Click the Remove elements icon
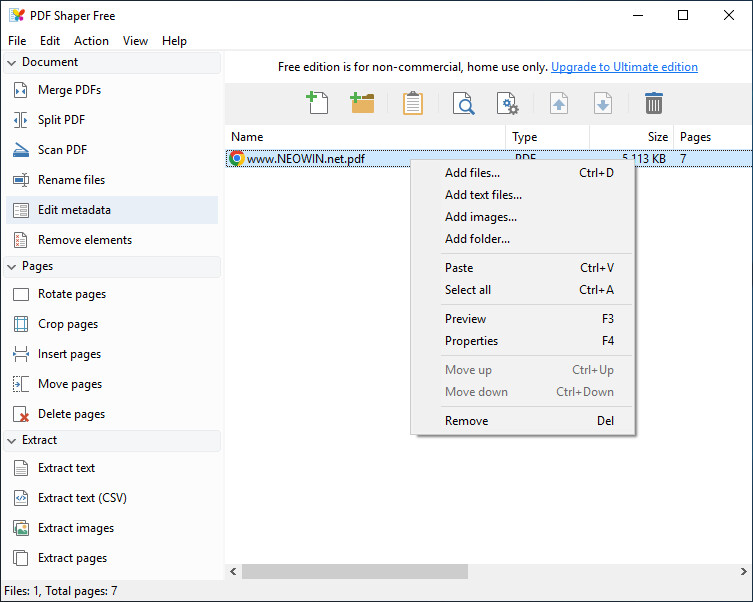 (x=21, y=240)
